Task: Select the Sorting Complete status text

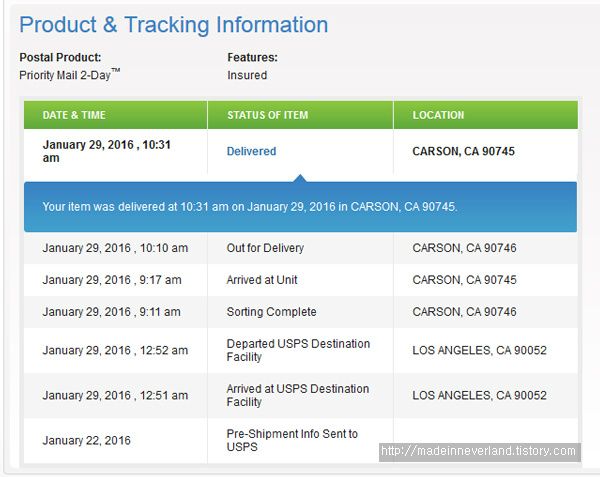Action: coord(271,312)
